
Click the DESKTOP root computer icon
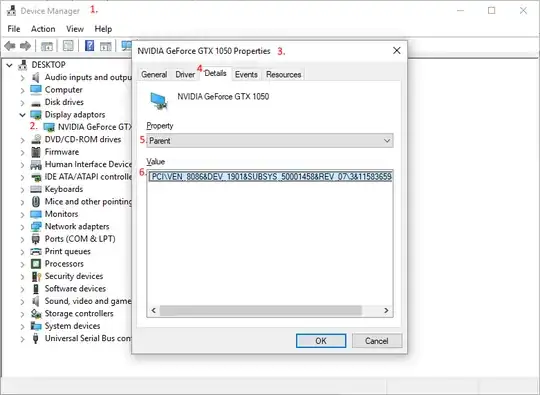(x=23, y=65)
